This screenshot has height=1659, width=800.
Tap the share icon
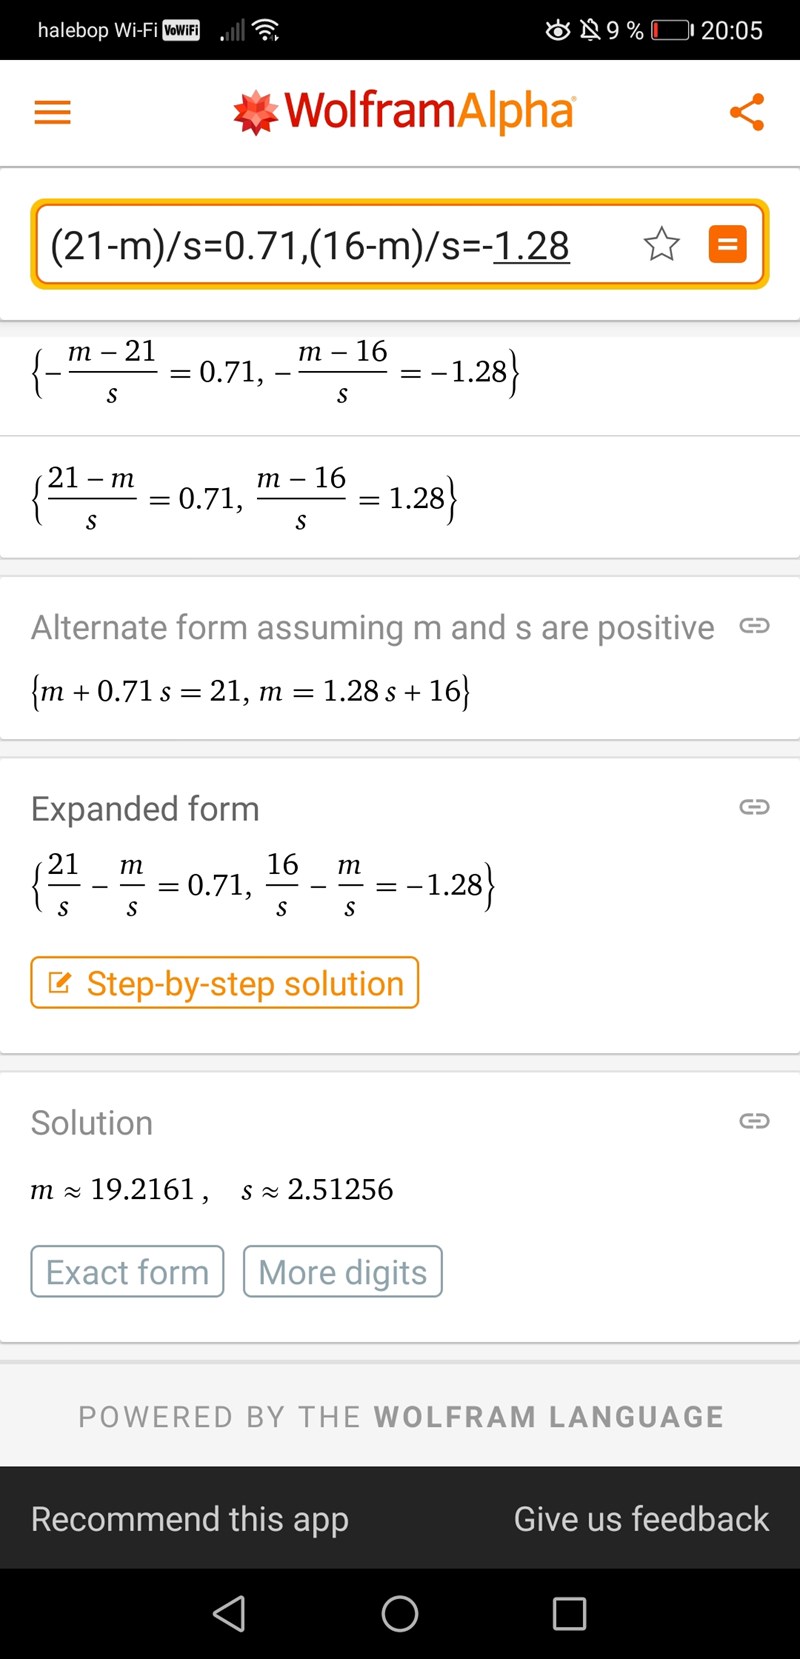[747, 112]
